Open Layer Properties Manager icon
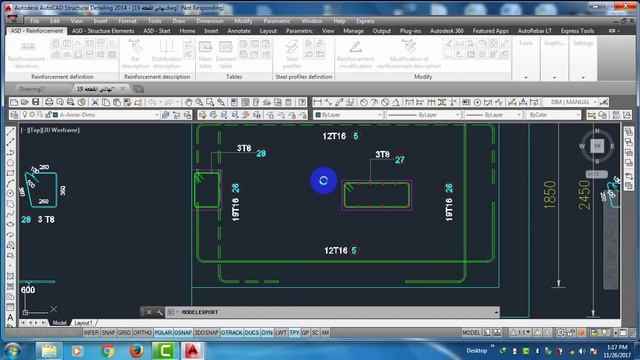Screen dimensions: 640x360 pos(14,115)
